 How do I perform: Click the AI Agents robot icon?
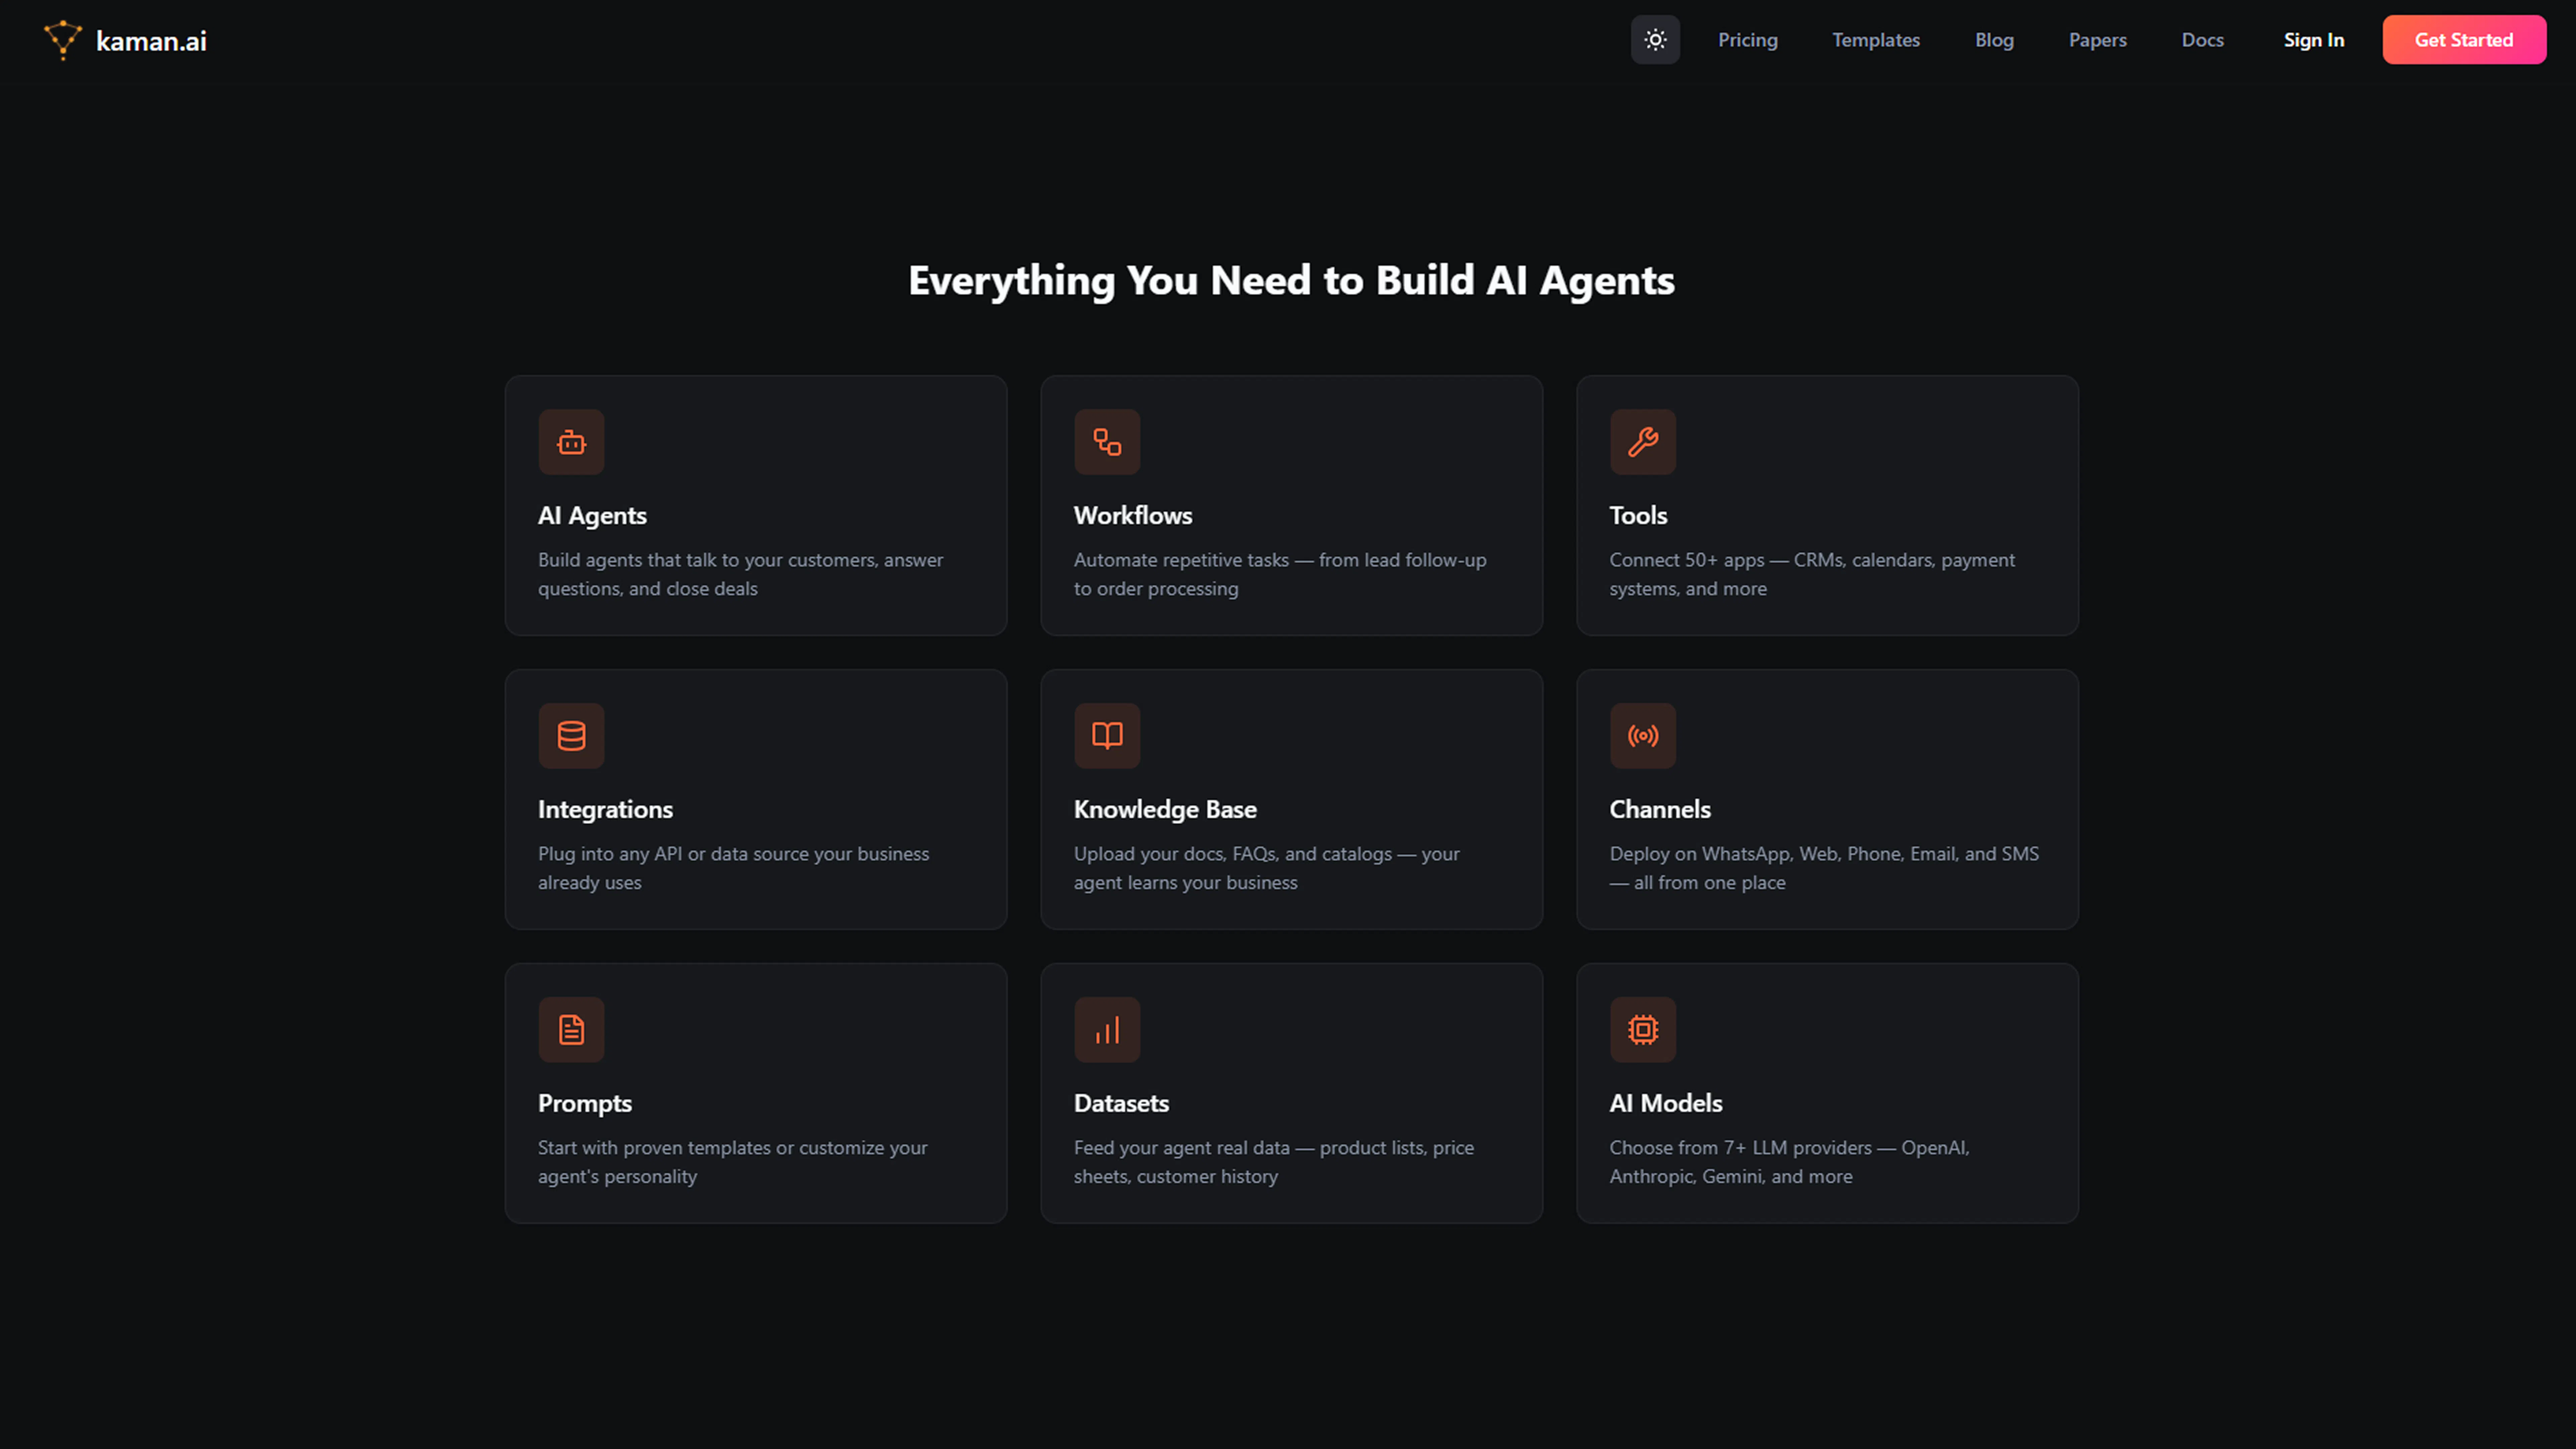(x=571, y=442)
